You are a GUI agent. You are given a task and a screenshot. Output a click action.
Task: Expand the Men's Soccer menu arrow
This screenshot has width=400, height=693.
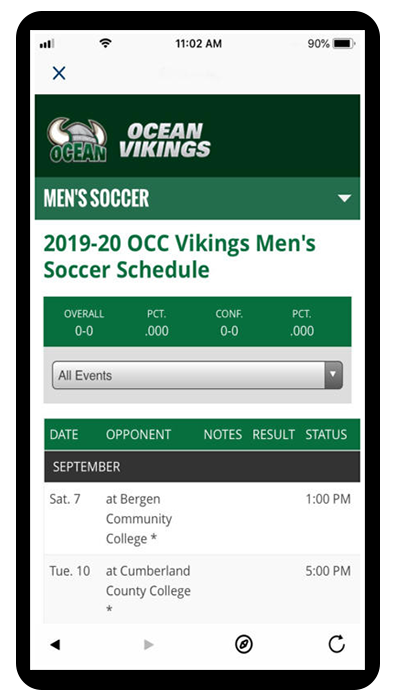click(344, 198)
